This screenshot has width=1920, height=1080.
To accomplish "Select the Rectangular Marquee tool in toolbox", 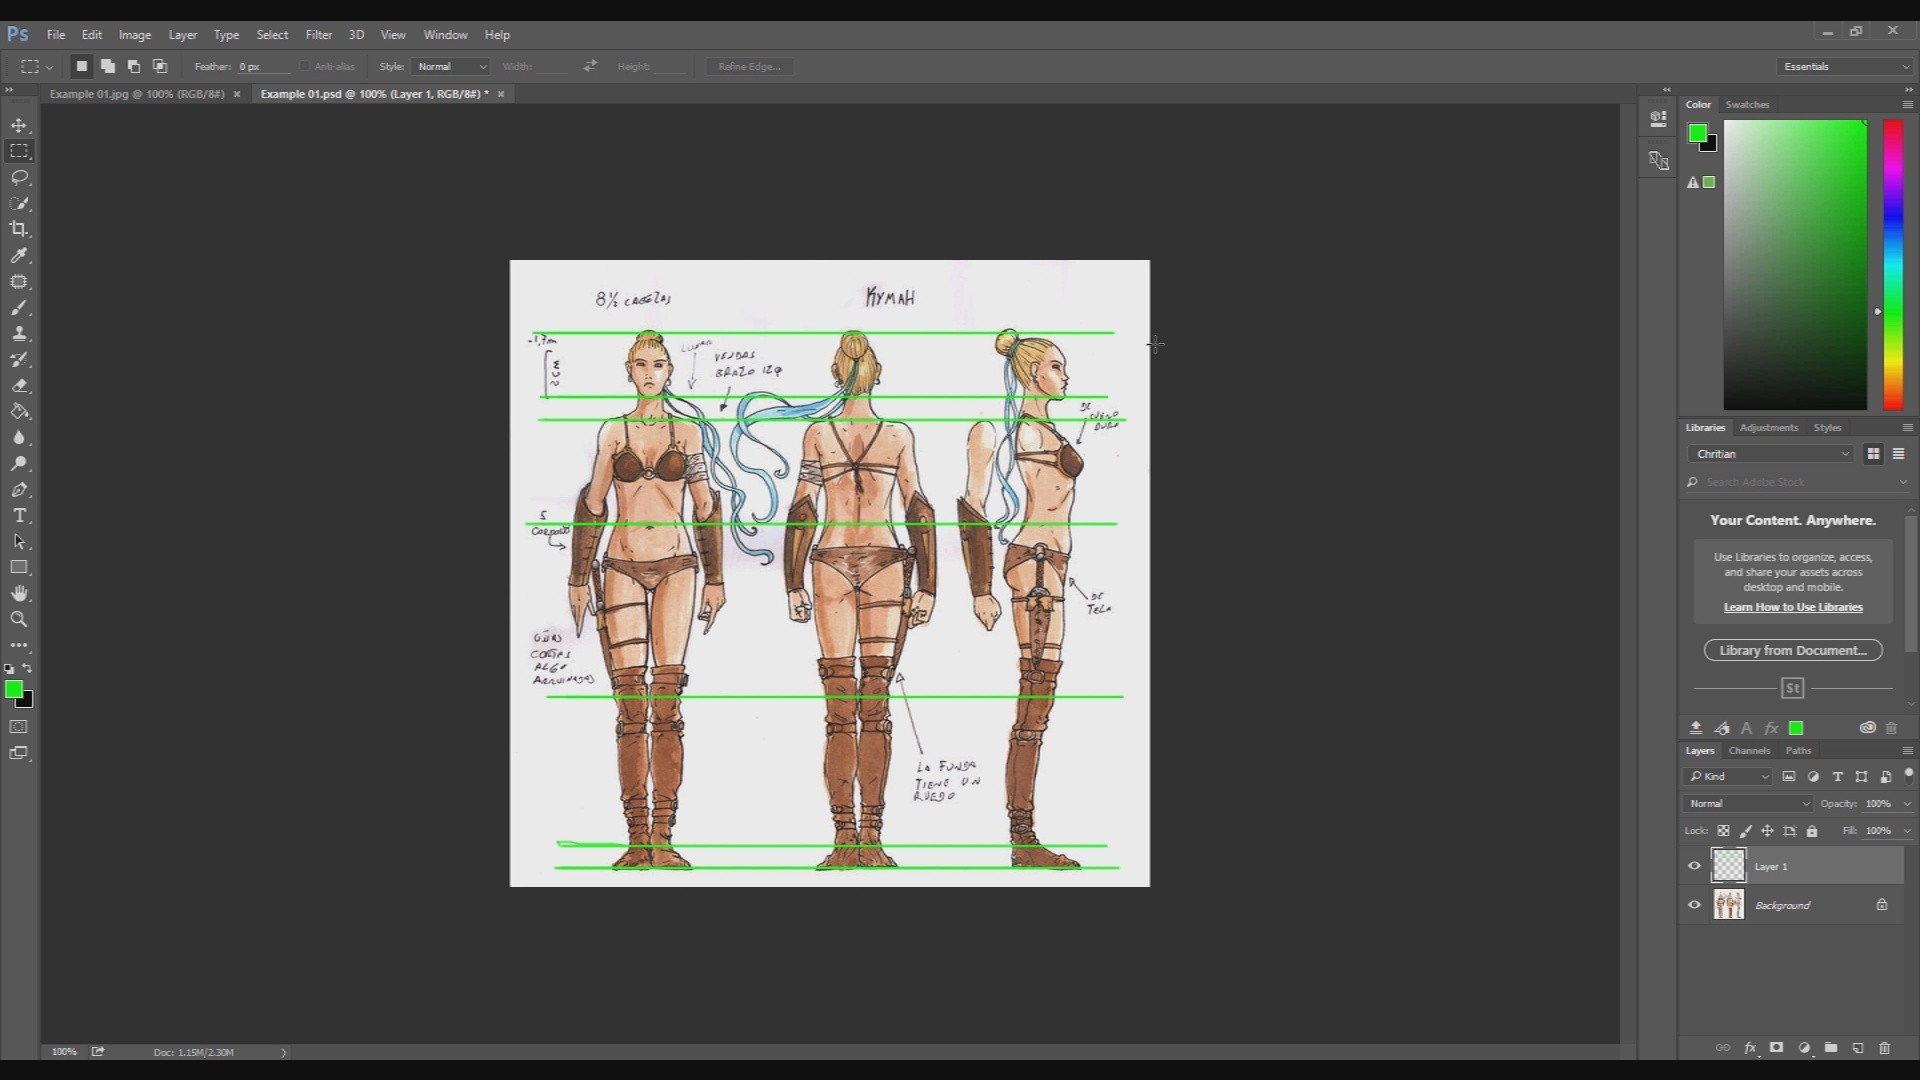I will tap(19, 151).
